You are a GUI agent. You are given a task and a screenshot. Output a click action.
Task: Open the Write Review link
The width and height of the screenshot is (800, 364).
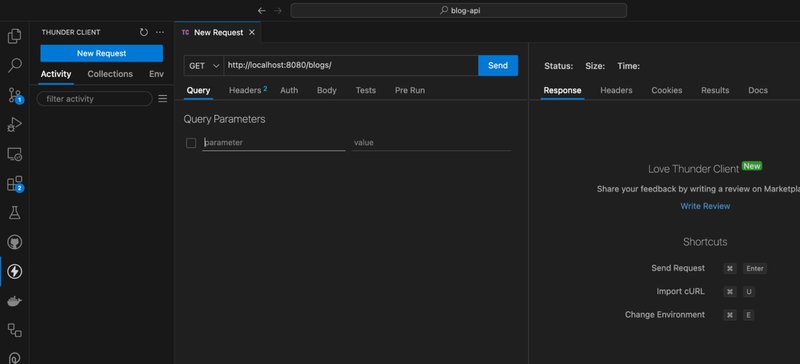(705, 206)
